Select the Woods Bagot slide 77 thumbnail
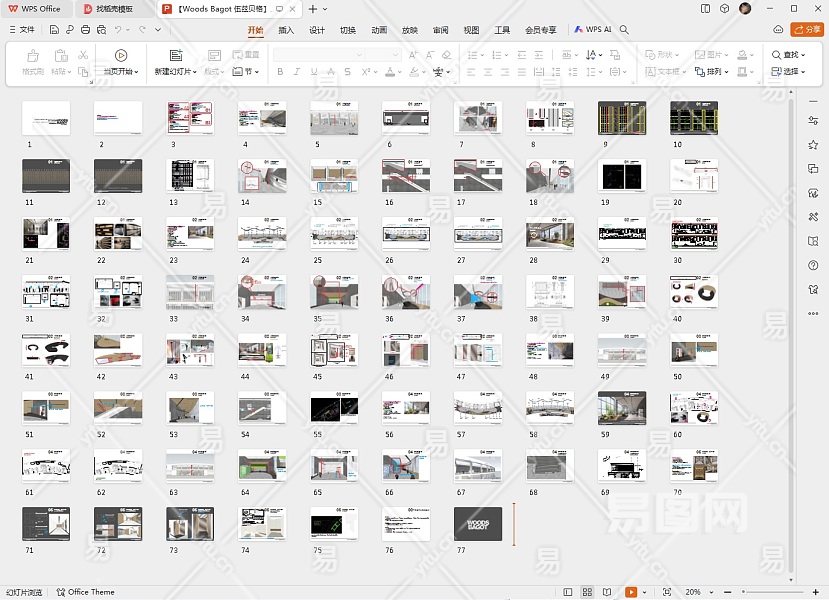Screen dimensions: 829x600 [x=478, y=524]
